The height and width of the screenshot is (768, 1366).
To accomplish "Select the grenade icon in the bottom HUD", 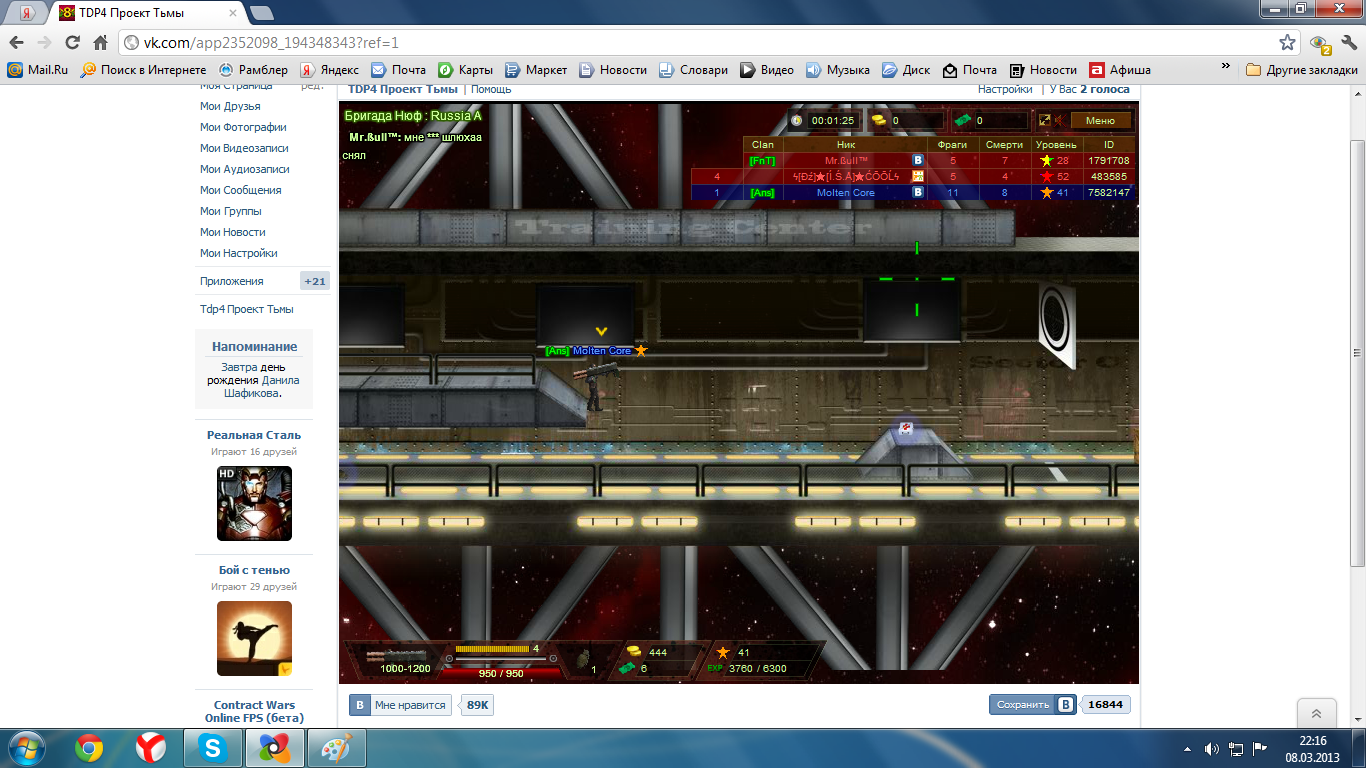I will coord(584,657).
